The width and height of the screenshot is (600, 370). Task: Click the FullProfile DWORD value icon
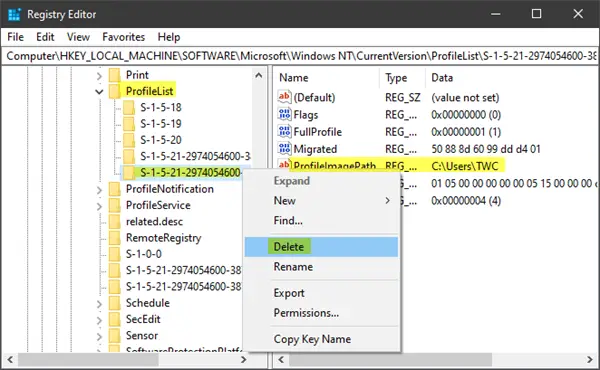pyautogui.click(x=284, y=132)
